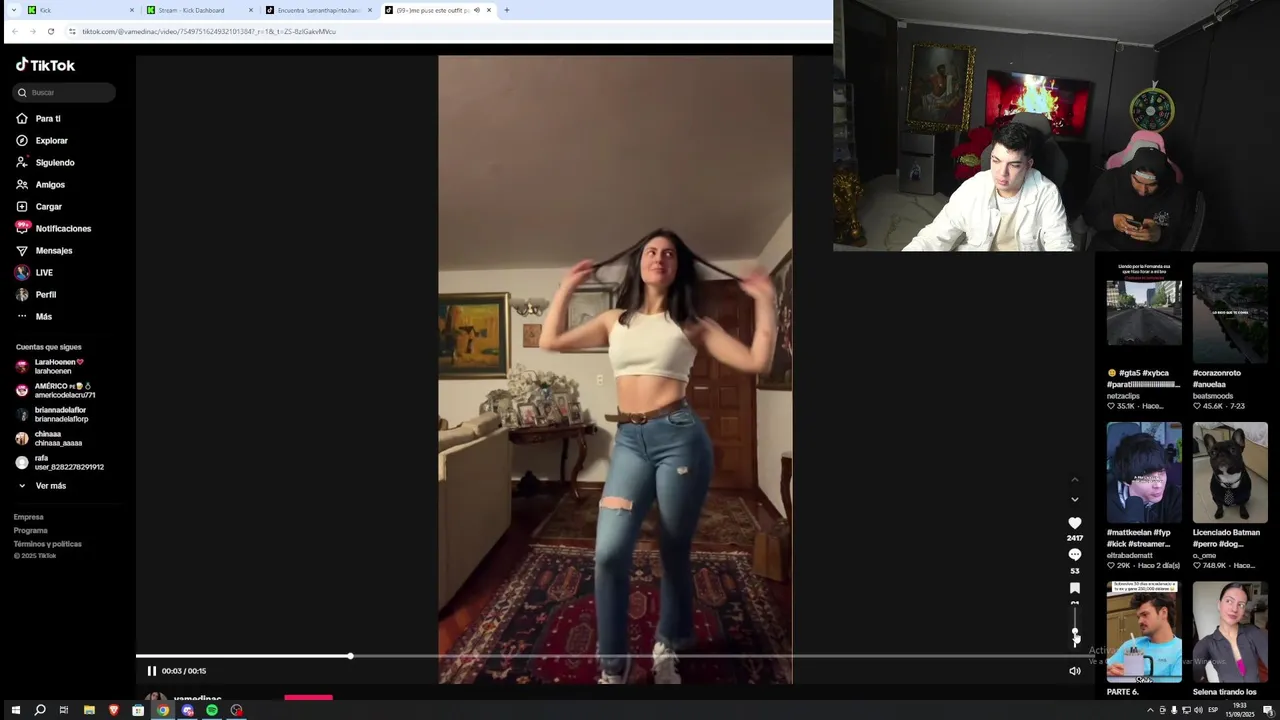Open the #mattkeelan #fyp recommended video

pyautogui.click(x=1144, y=472)
